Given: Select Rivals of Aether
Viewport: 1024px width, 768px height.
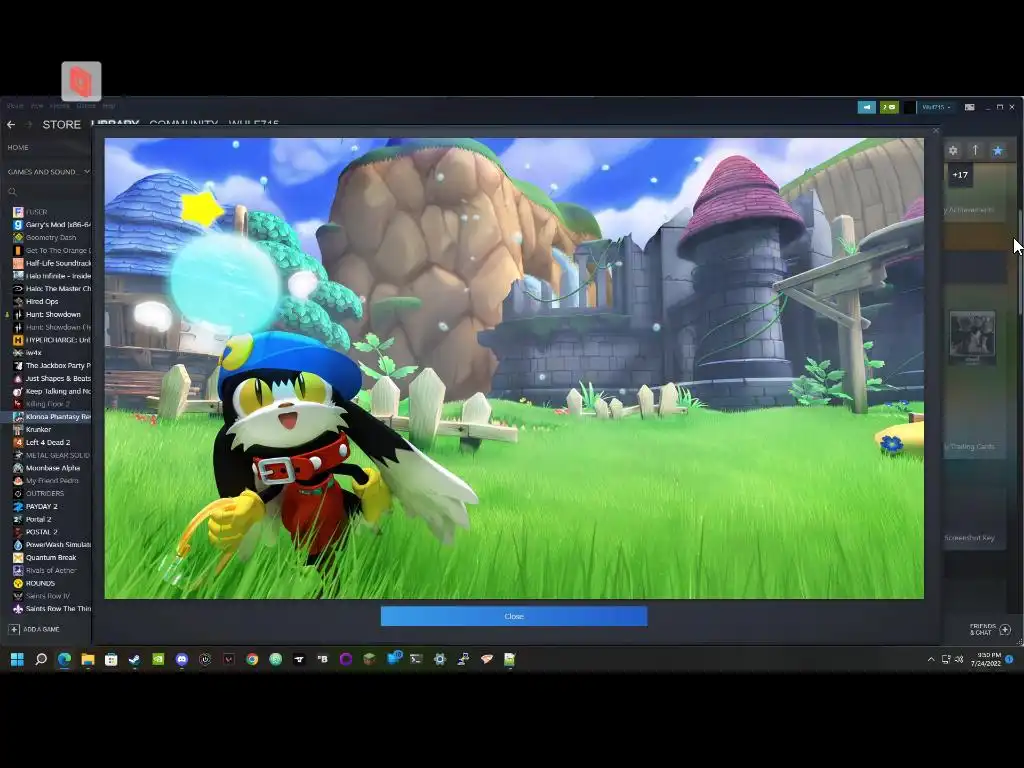Looking at the screenshot, I should click(x=52, y=570).
